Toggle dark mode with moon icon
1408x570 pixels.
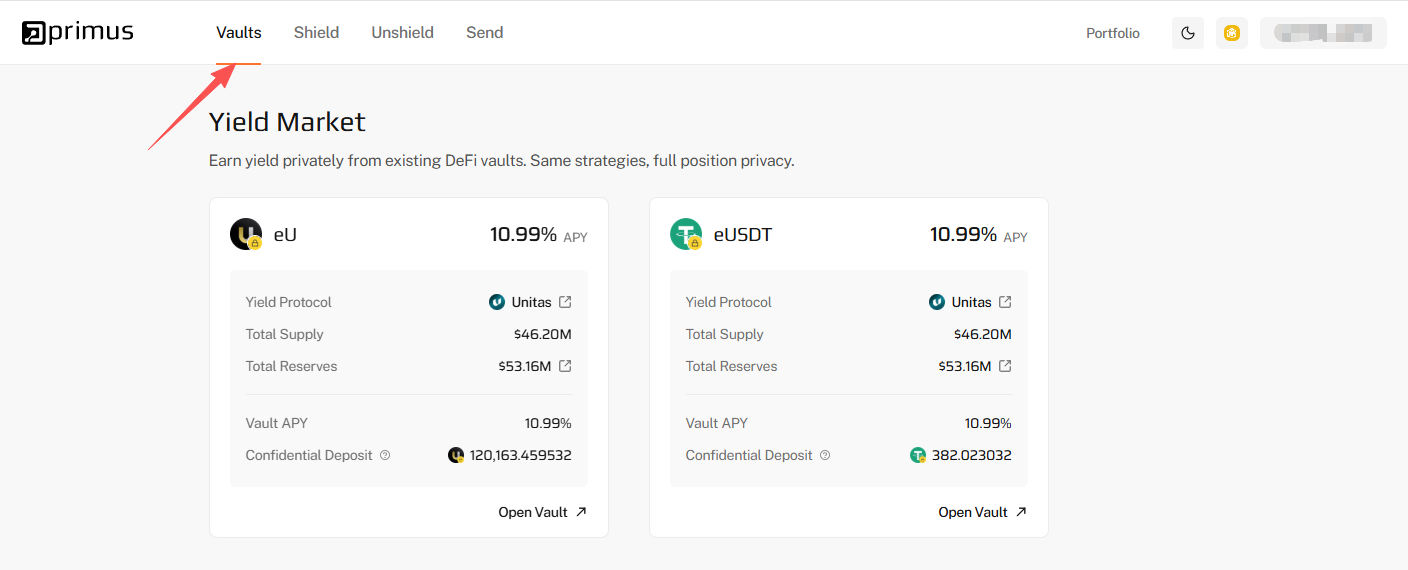click(x=1188, y=33)
